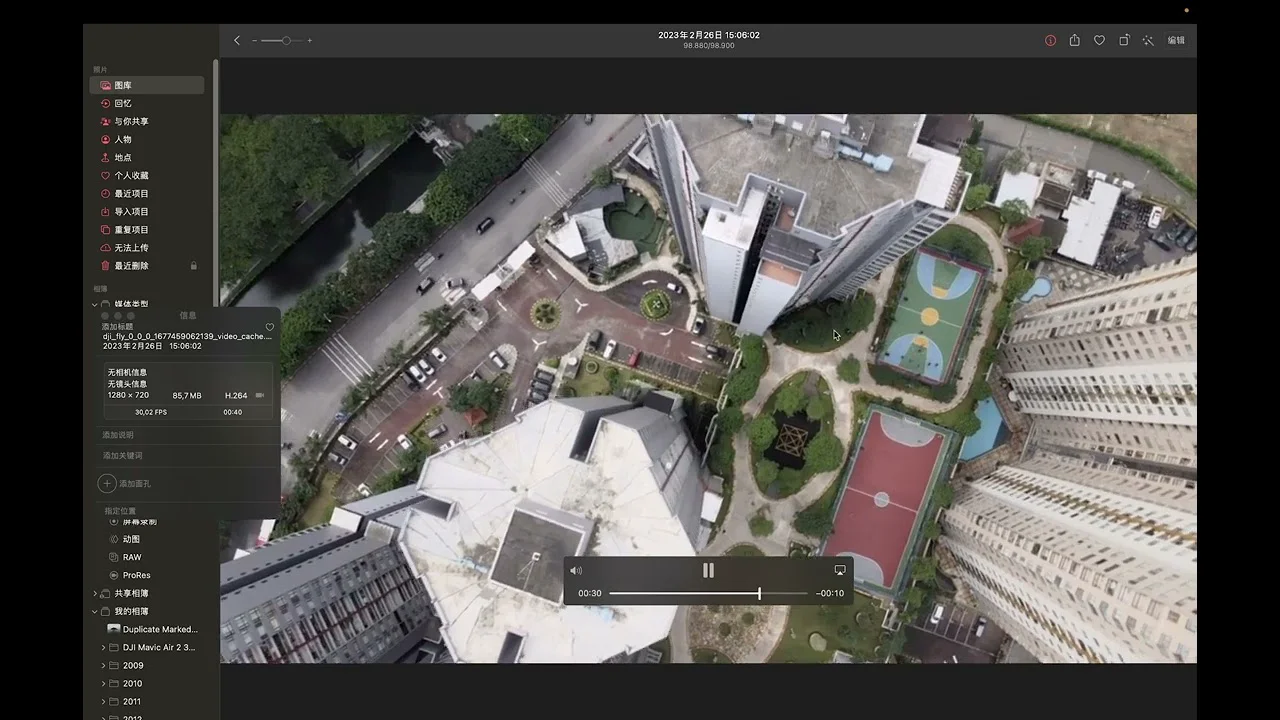This screenshot has height=720, width=1280.
Task: Toggle favorite heart in top toolbar
Action: coord(1099,41)
